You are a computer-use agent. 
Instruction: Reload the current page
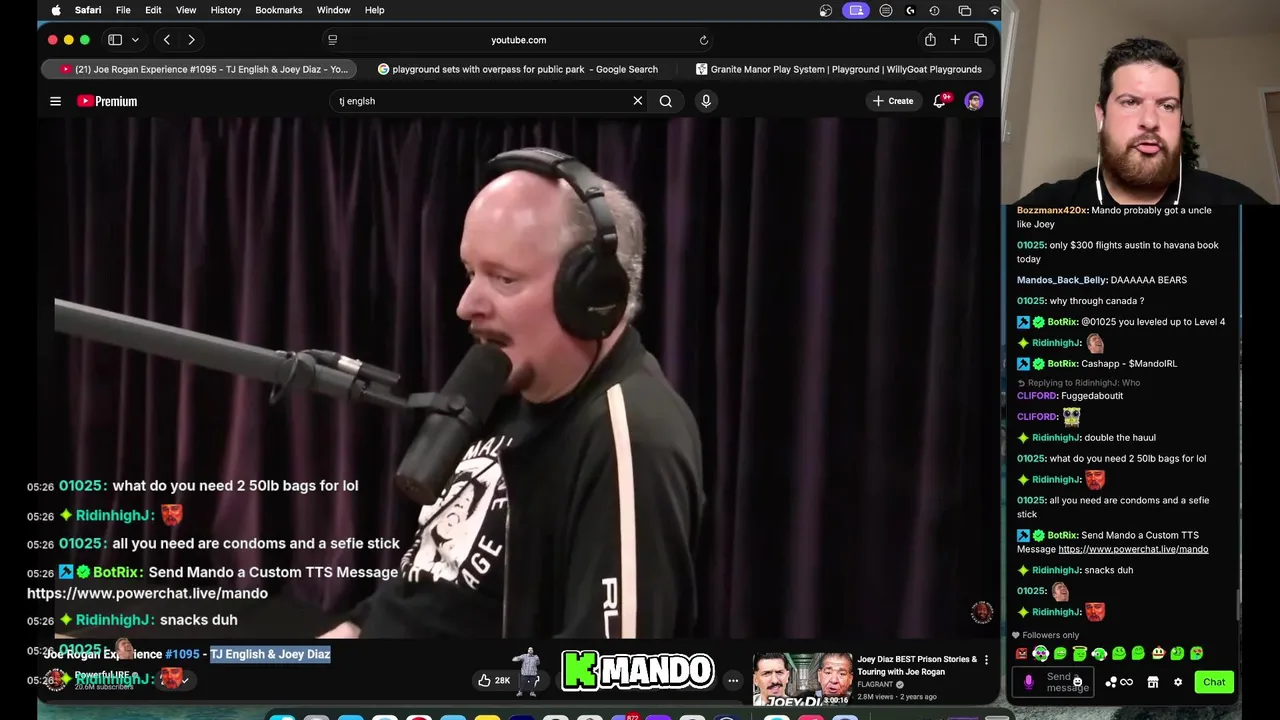(704, 40)
